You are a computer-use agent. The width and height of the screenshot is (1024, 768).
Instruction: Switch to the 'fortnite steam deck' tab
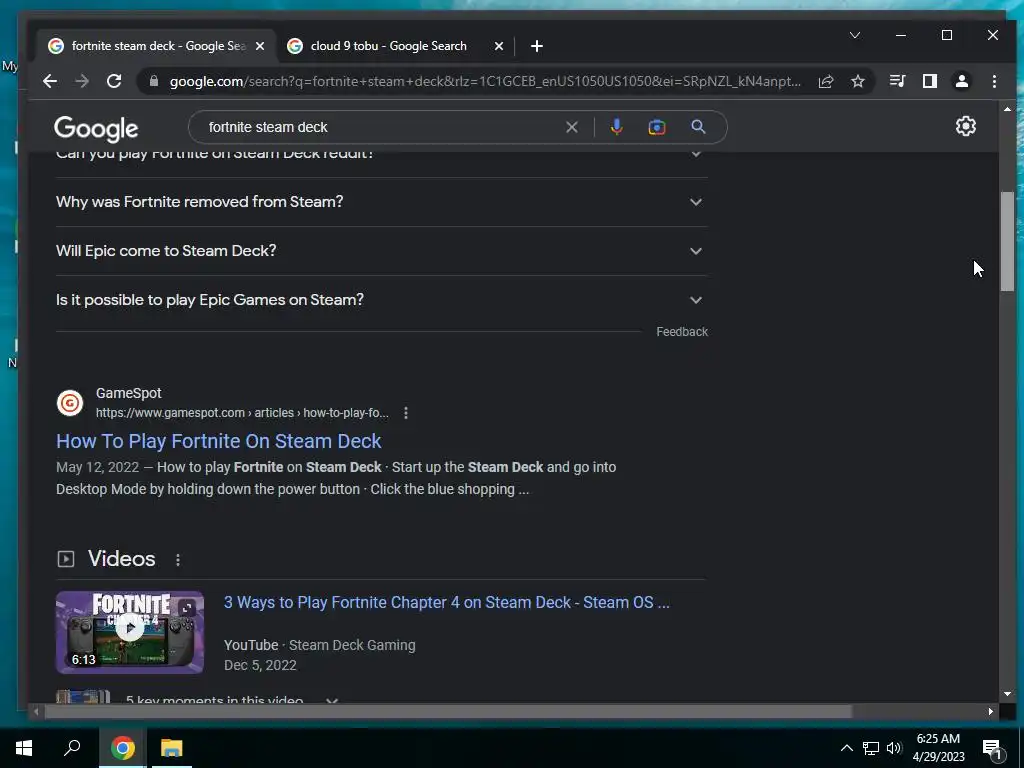tap(155, 46)
